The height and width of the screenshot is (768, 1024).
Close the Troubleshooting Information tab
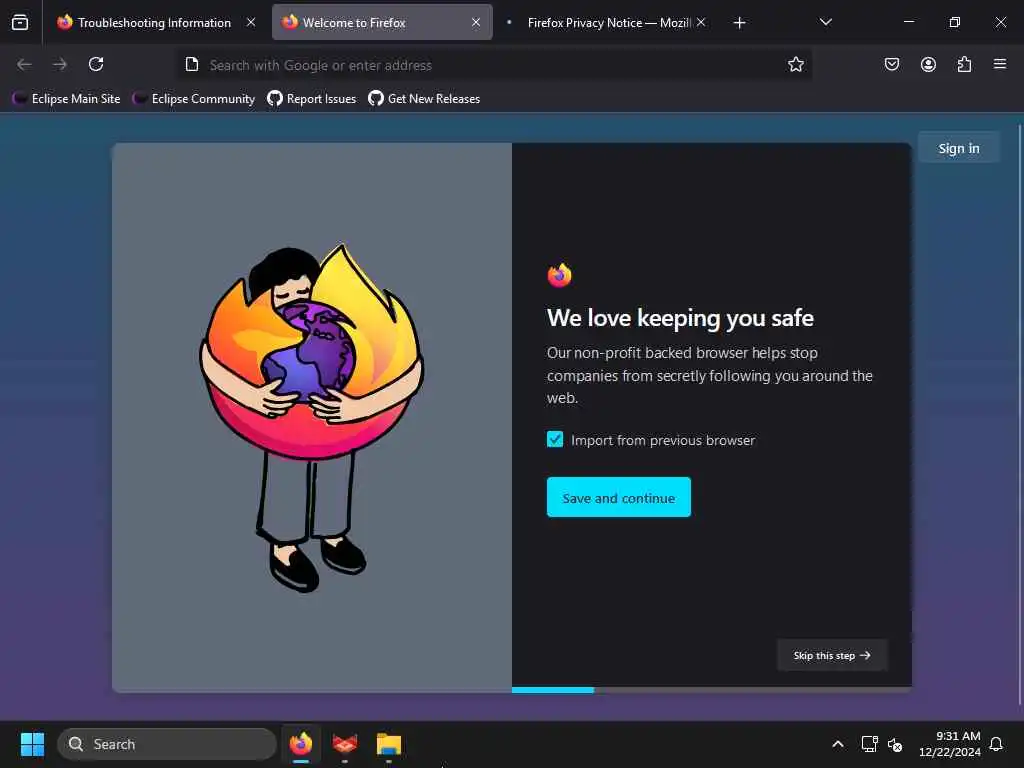251,22
